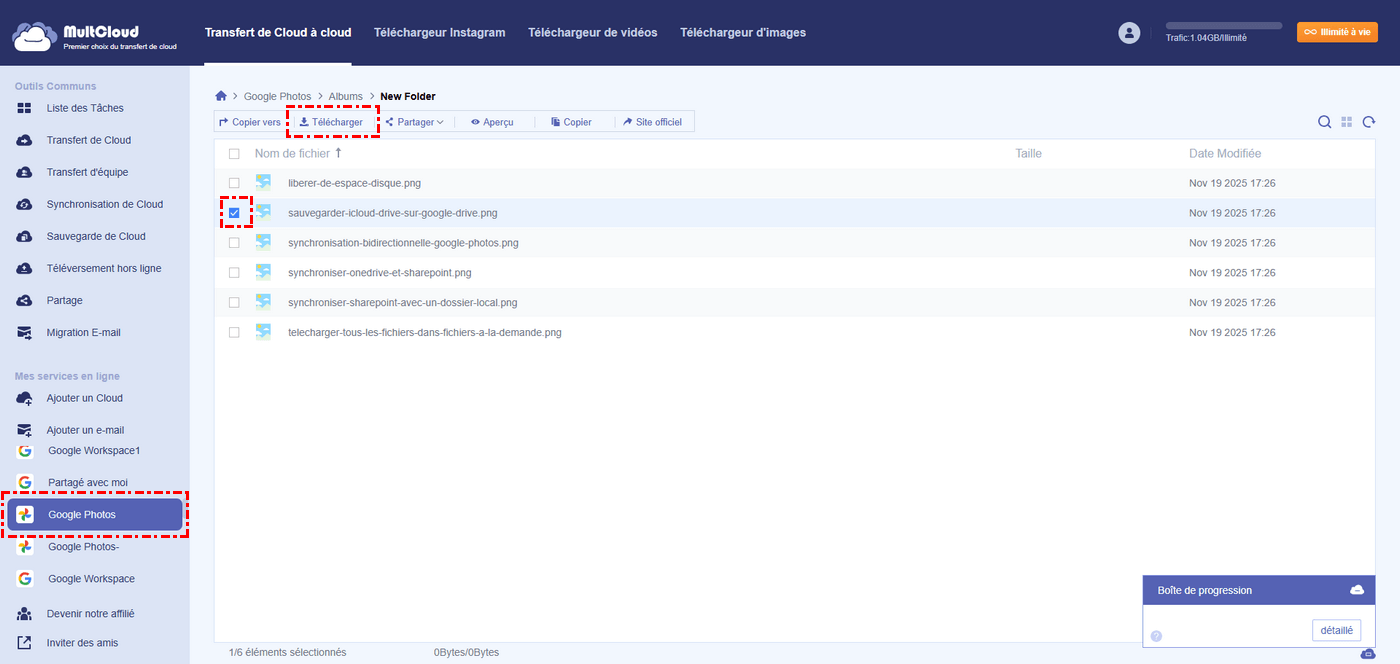
Task: Click the Aperçu button
Action: 492,122
